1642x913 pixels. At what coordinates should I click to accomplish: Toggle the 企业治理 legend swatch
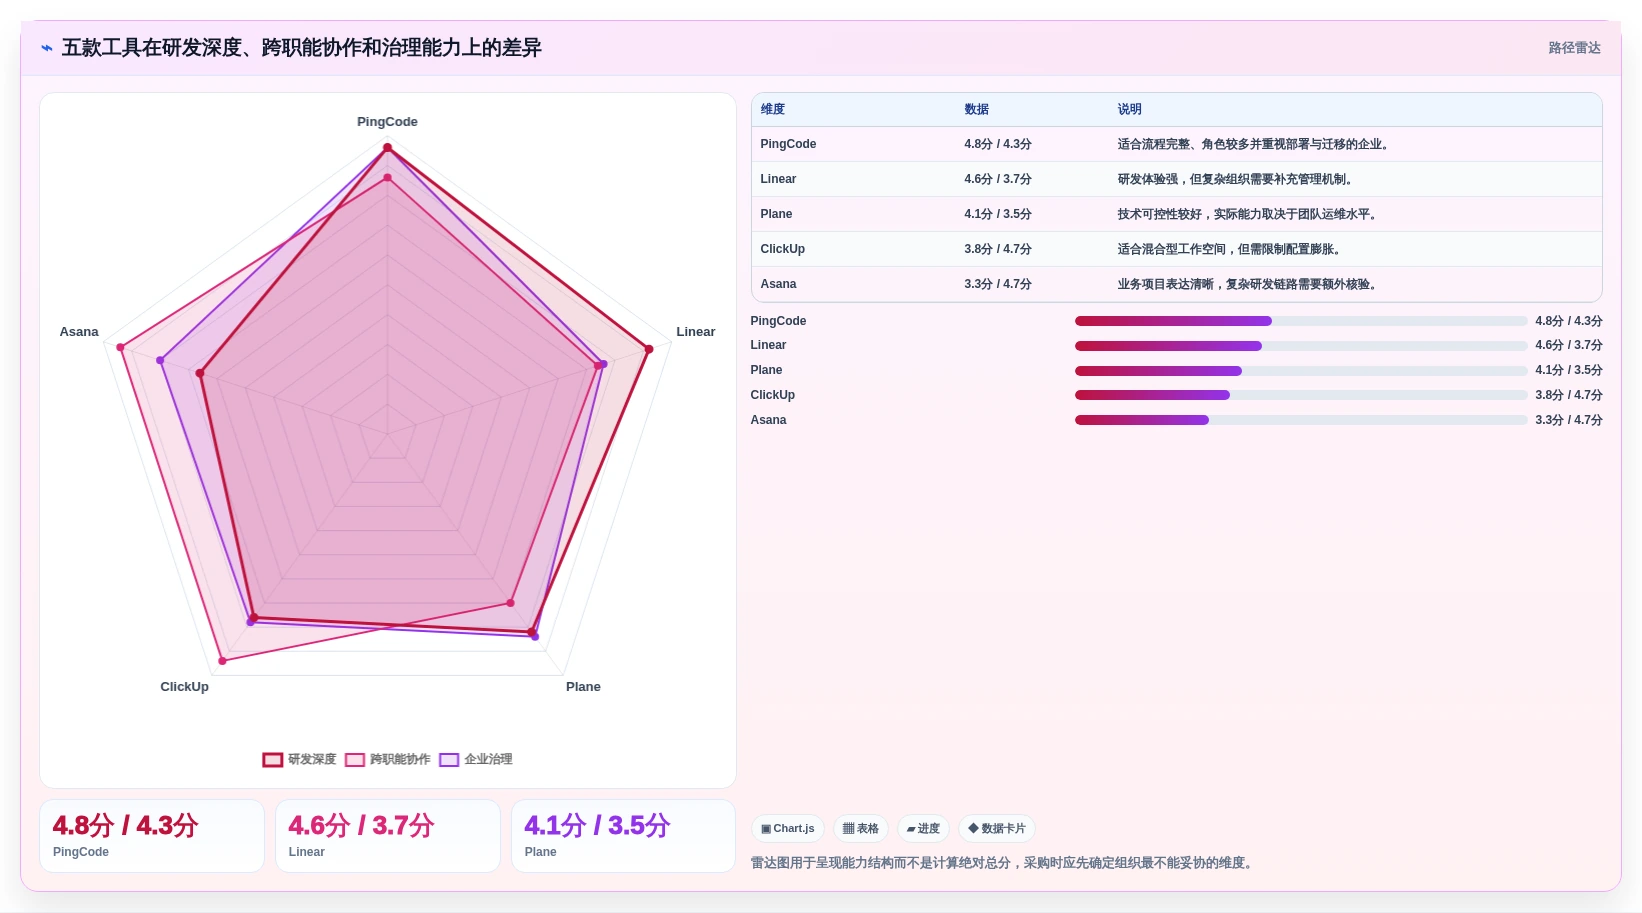point(449,760)
